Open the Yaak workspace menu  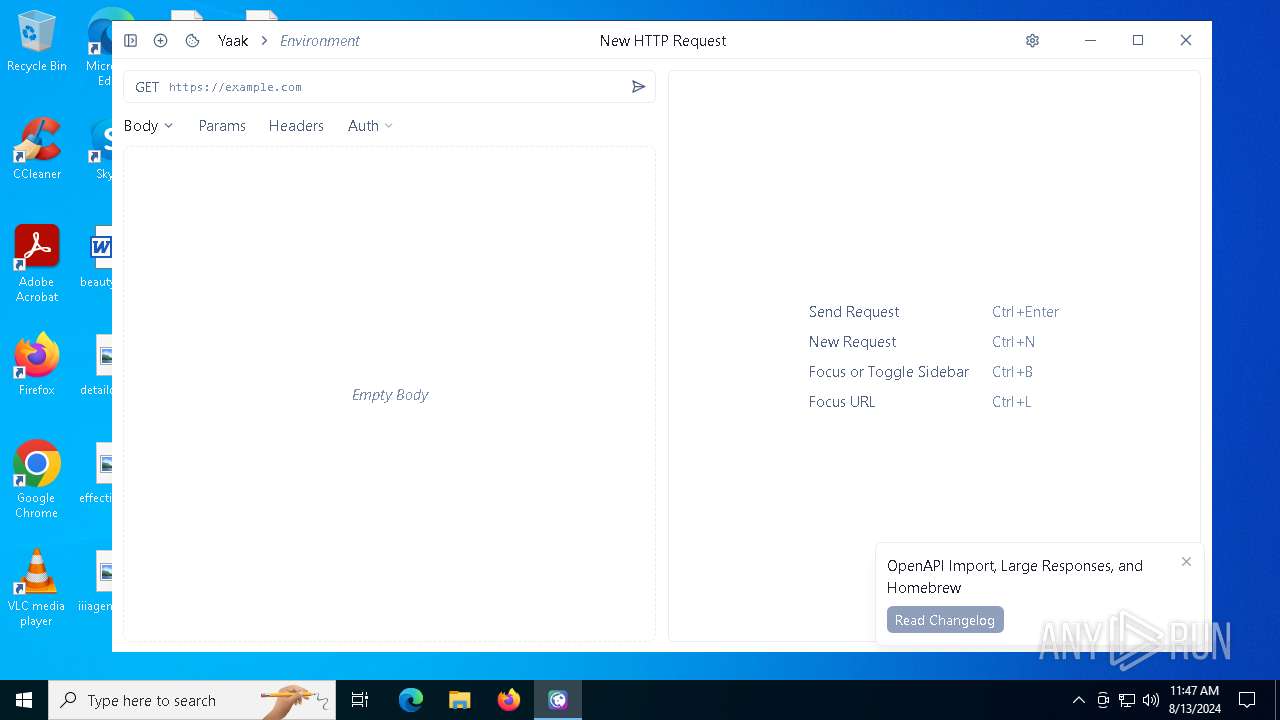pyautogui.click(x=233, y=41)
